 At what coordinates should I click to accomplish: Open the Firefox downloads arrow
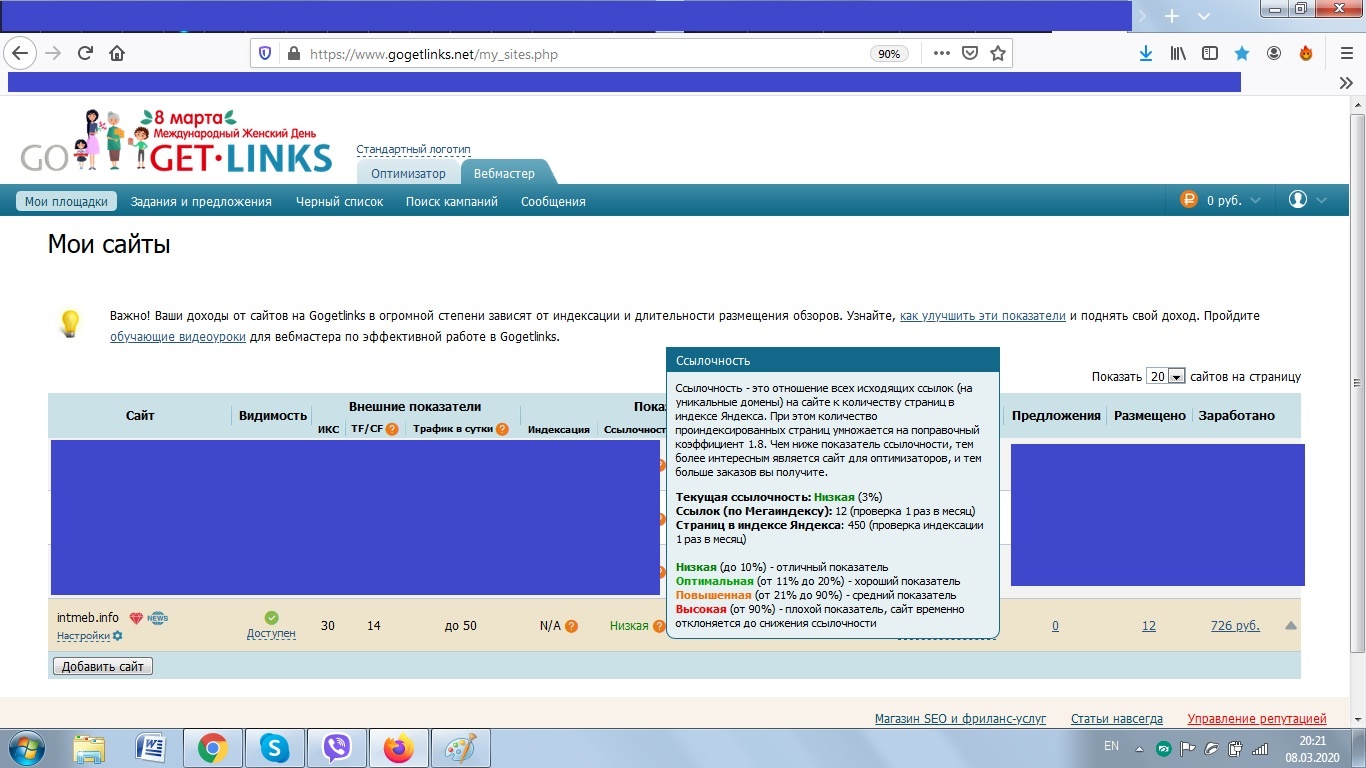1146,53
